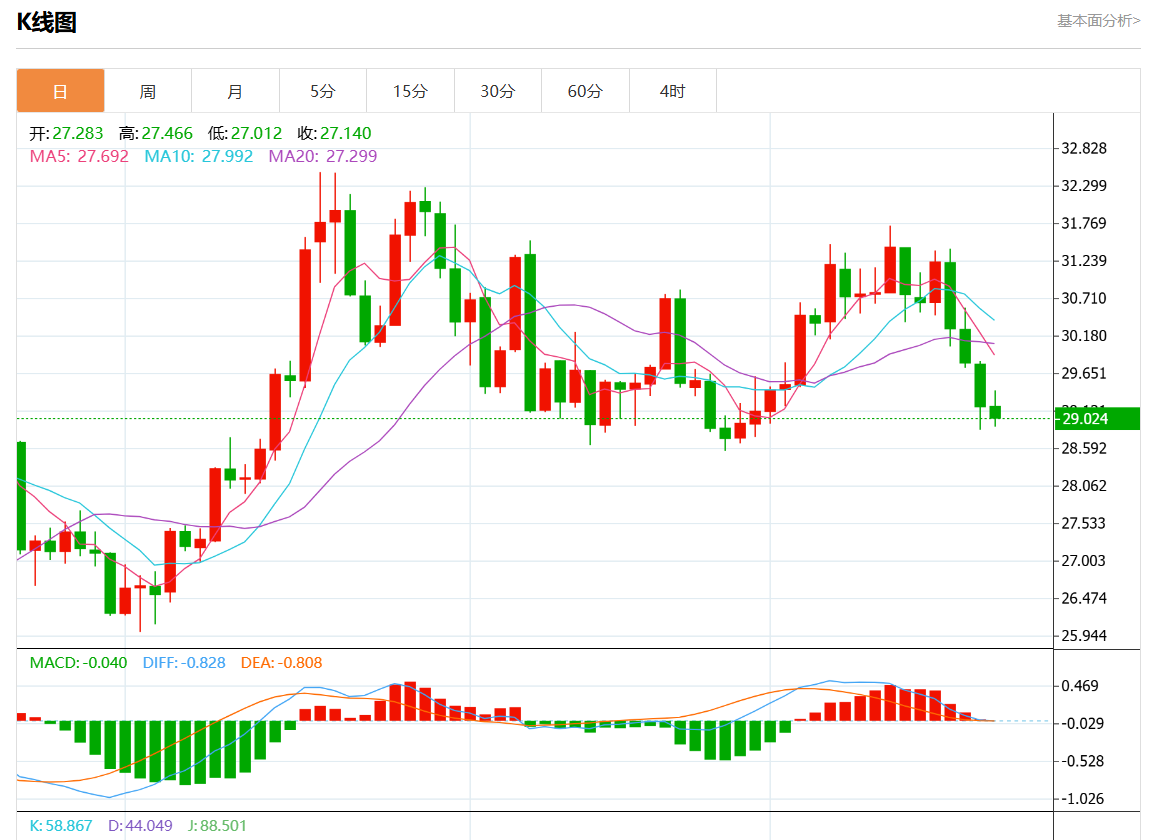Click the 29.651 price axis label
1153x840 pixels.
[1084, 374]
